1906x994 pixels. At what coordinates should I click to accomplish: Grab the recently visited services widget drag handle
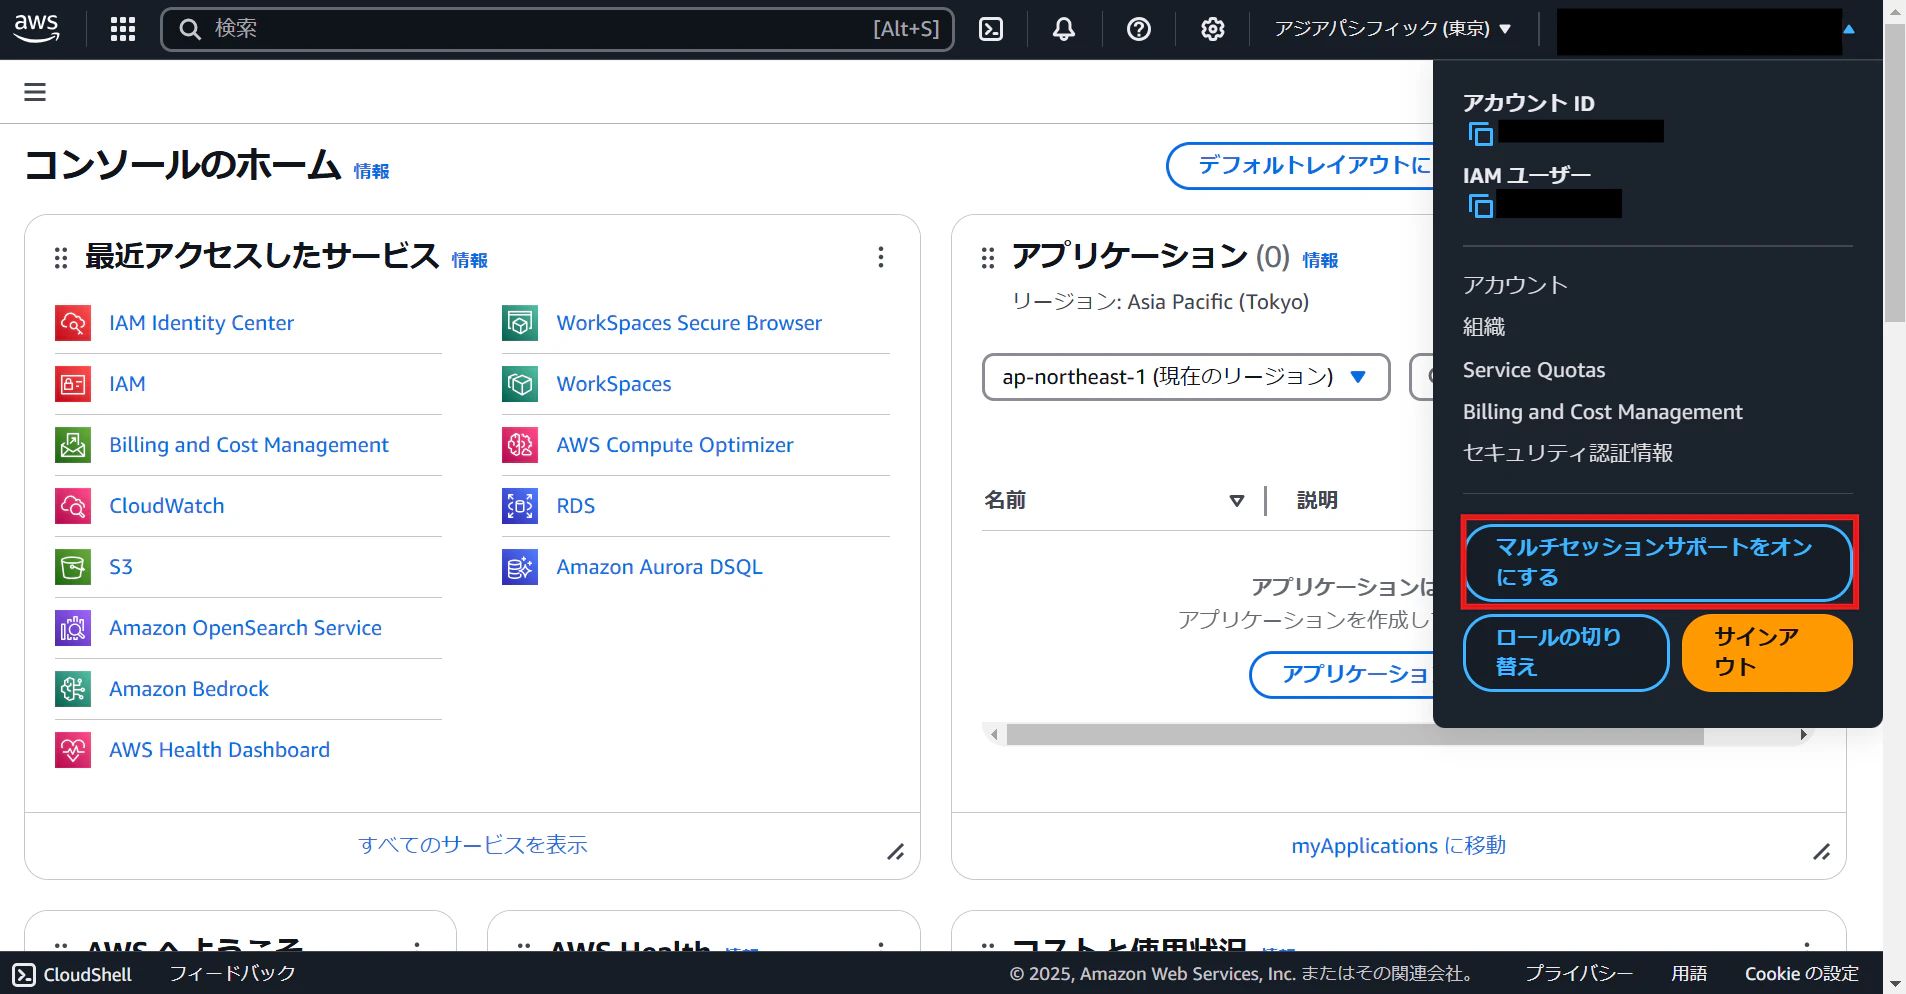point(61,258)
